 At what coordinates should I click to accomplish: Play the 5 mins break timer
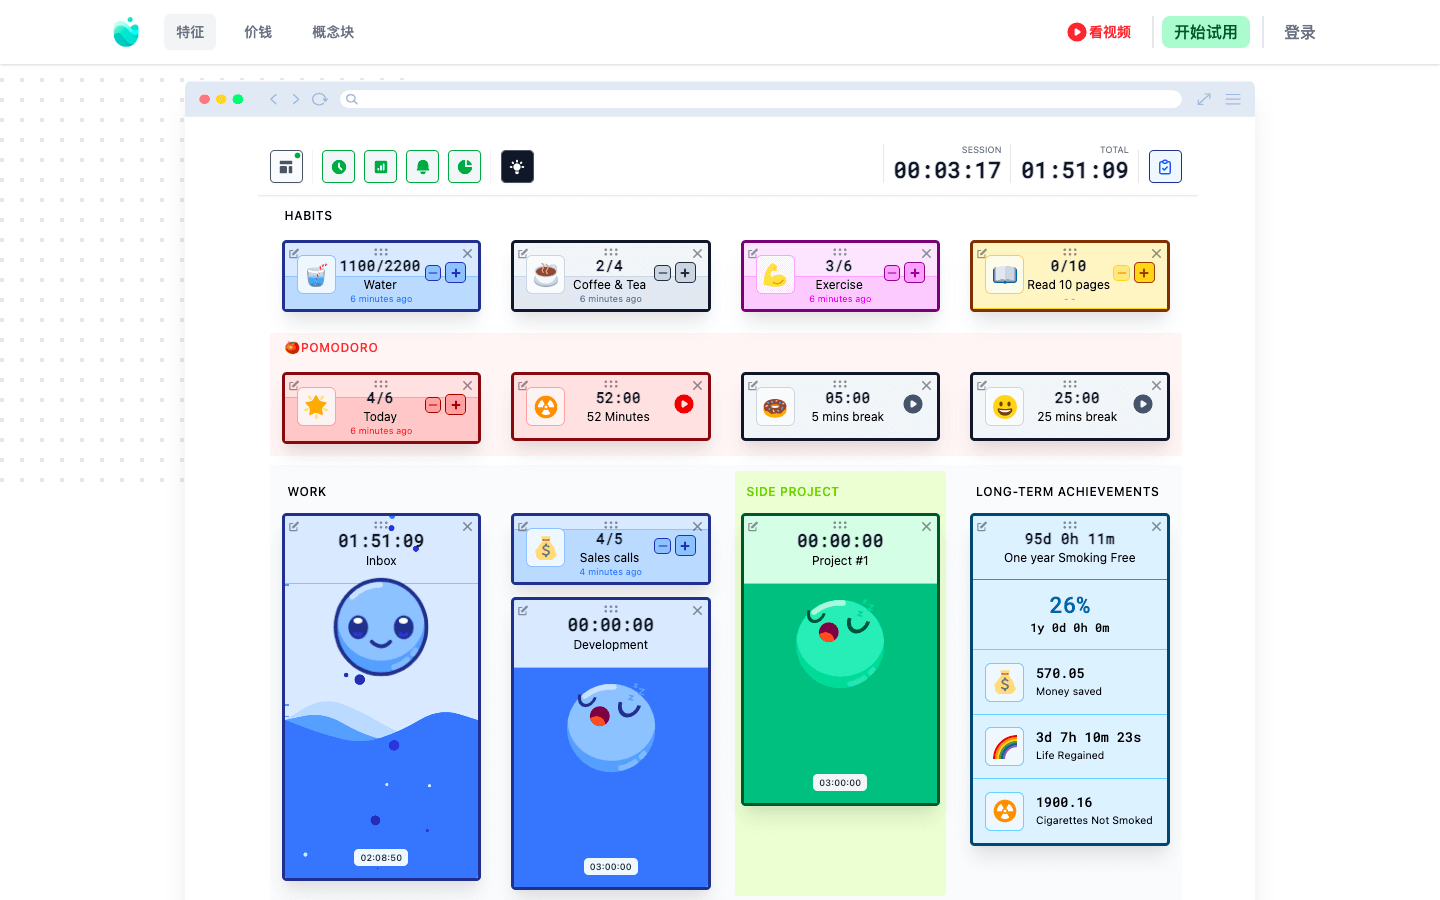(x=913, y=404)
